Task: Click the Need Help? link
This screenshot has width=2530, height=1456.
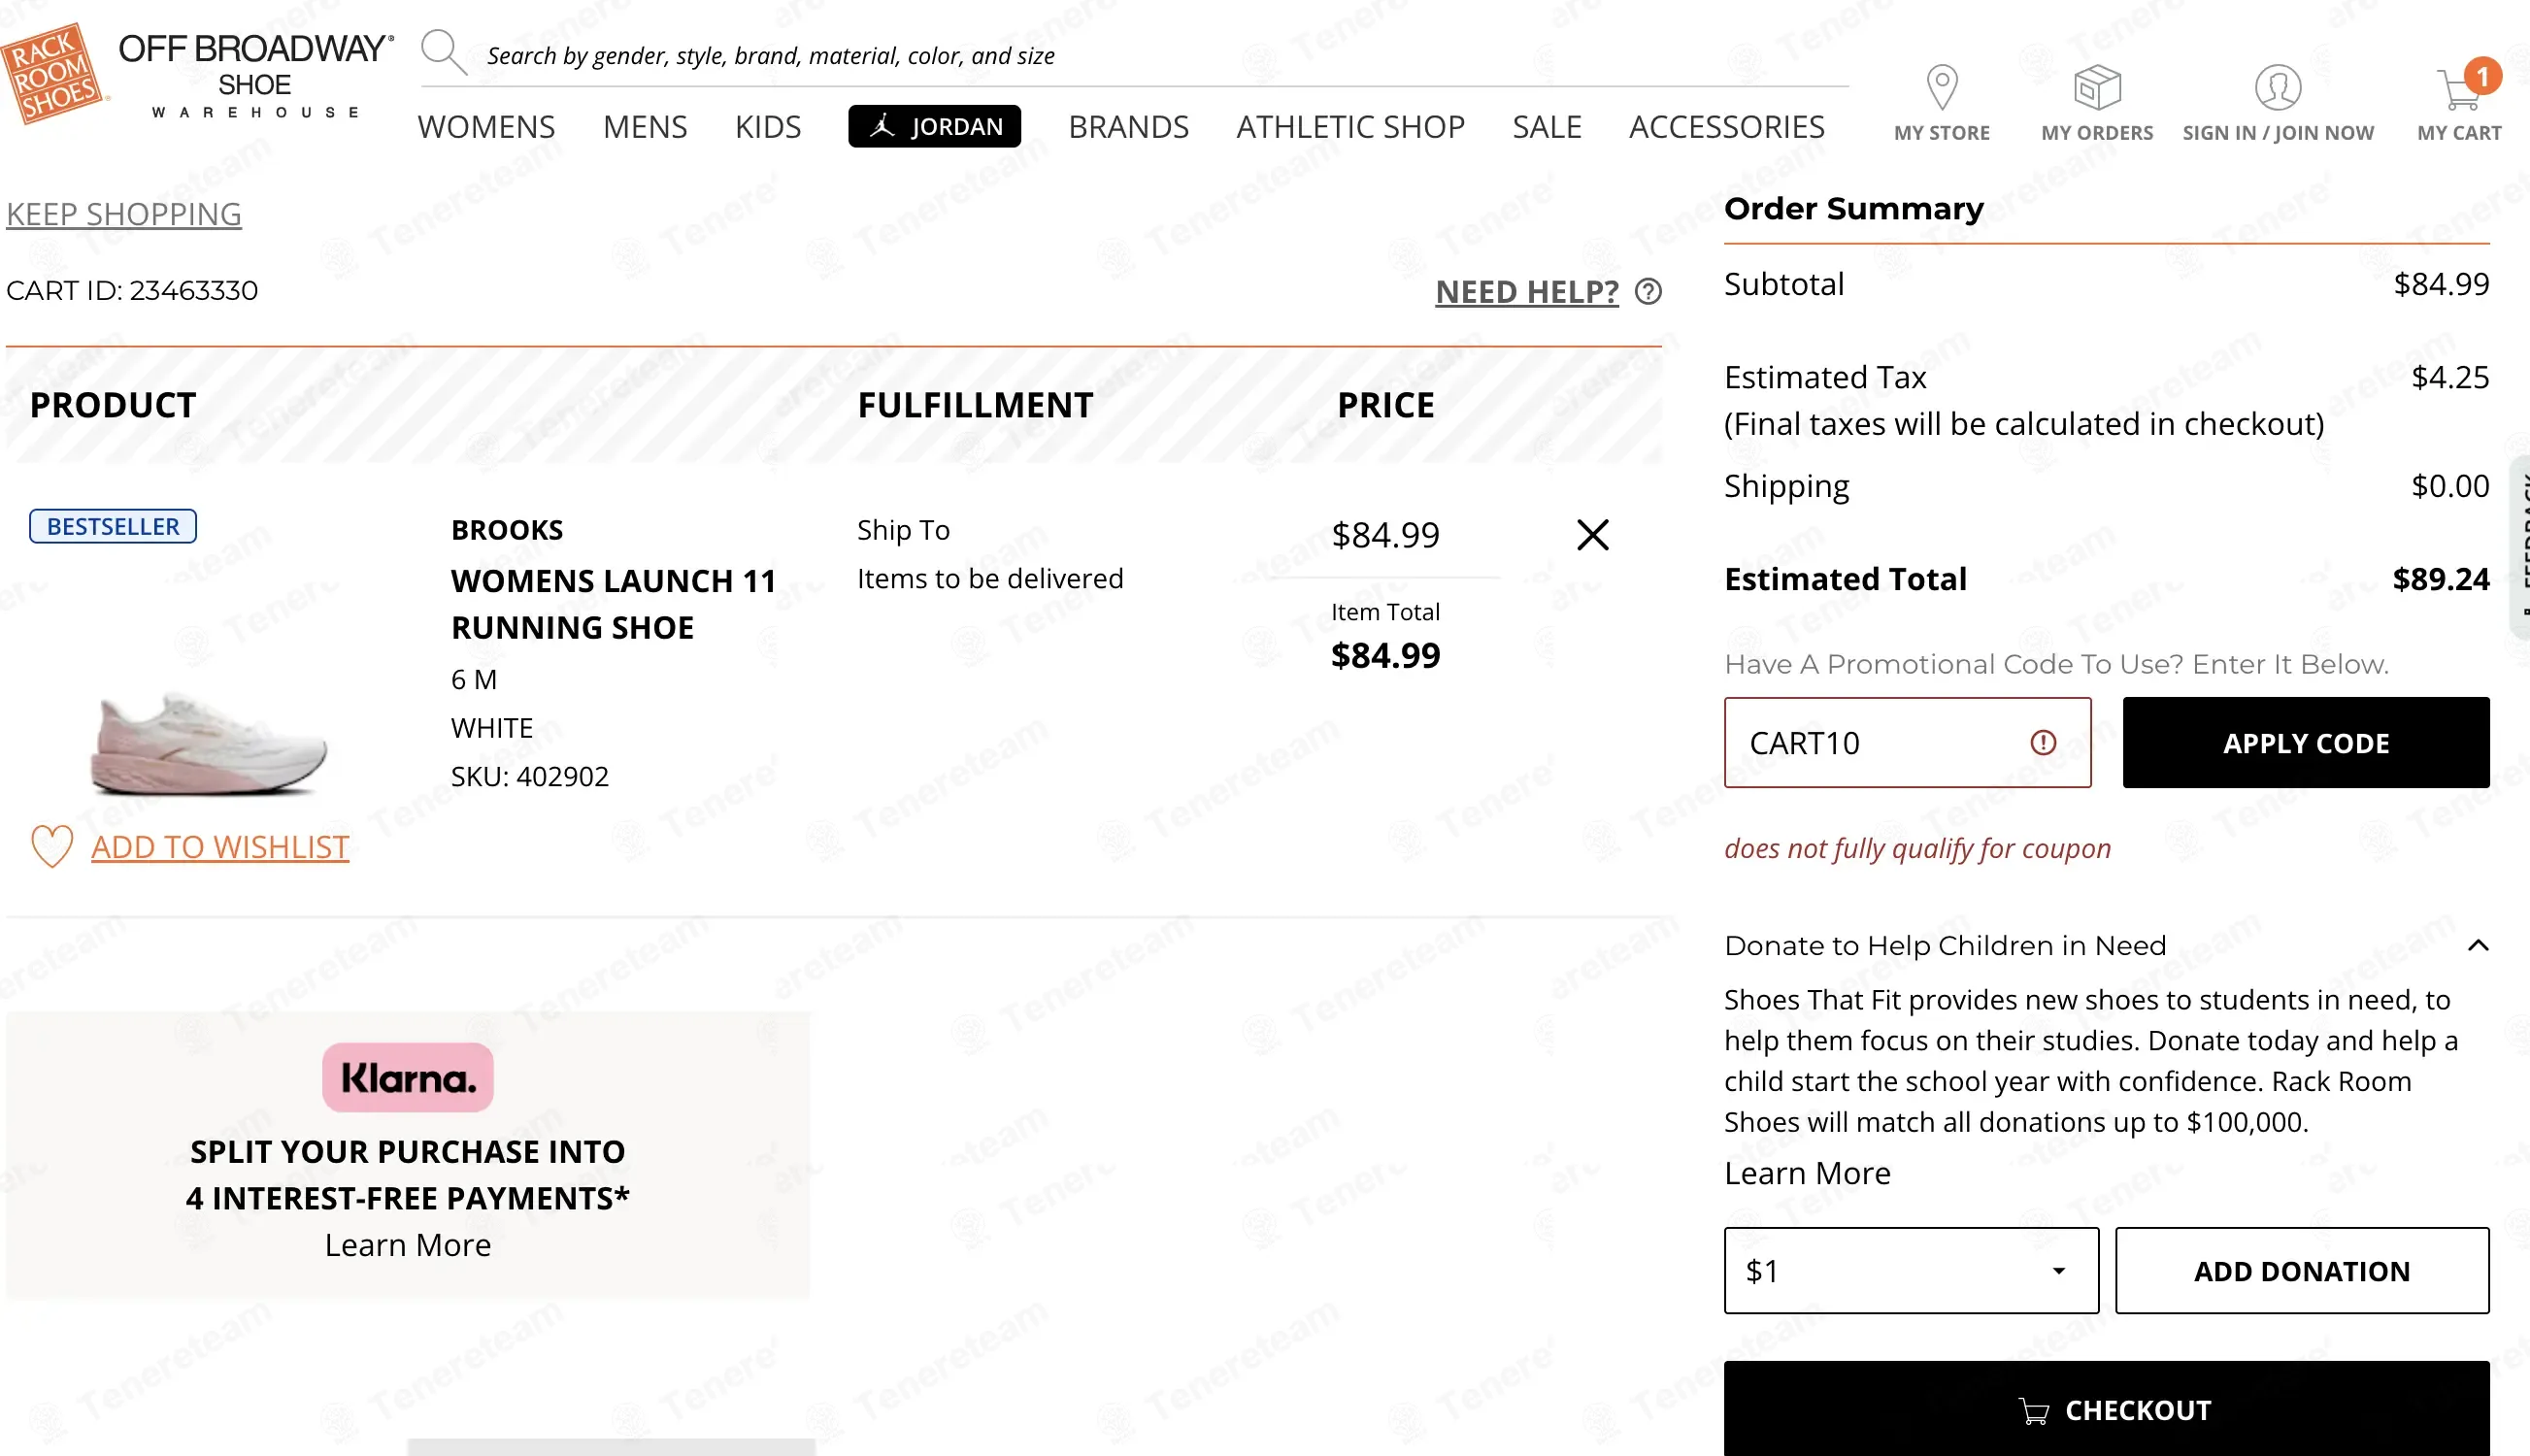Action: coord(1526,291)
